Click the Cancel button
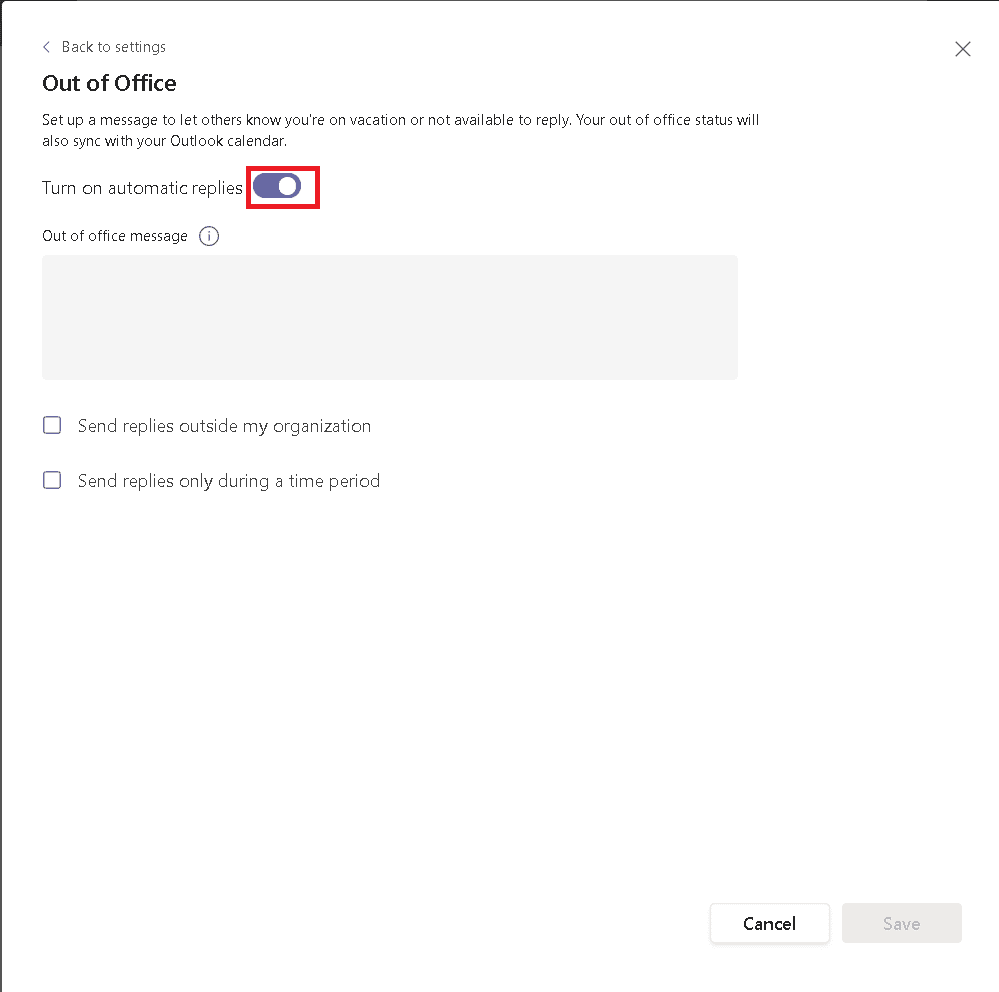Screen dimensions: 999x992 coord(770,923)
